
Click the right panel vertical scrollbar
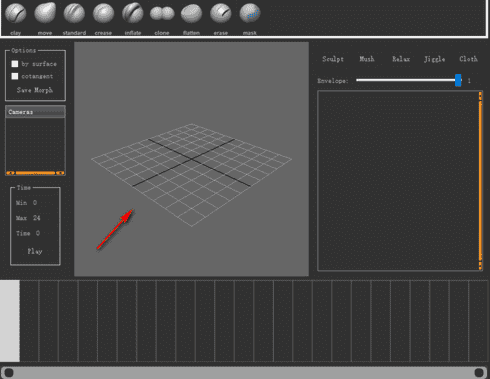pos(480,180)
